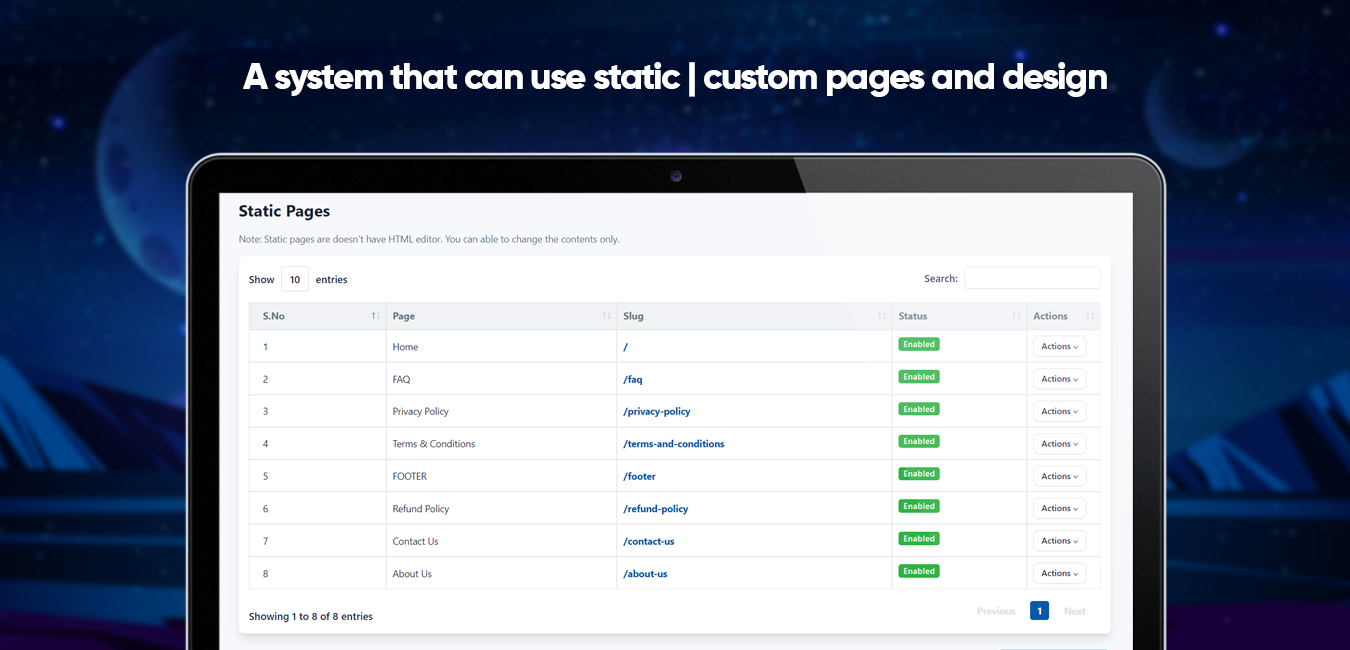Screen dimensions: 1350x650
Task: Sort table by S.No column arrows
Action: (375, 316)
